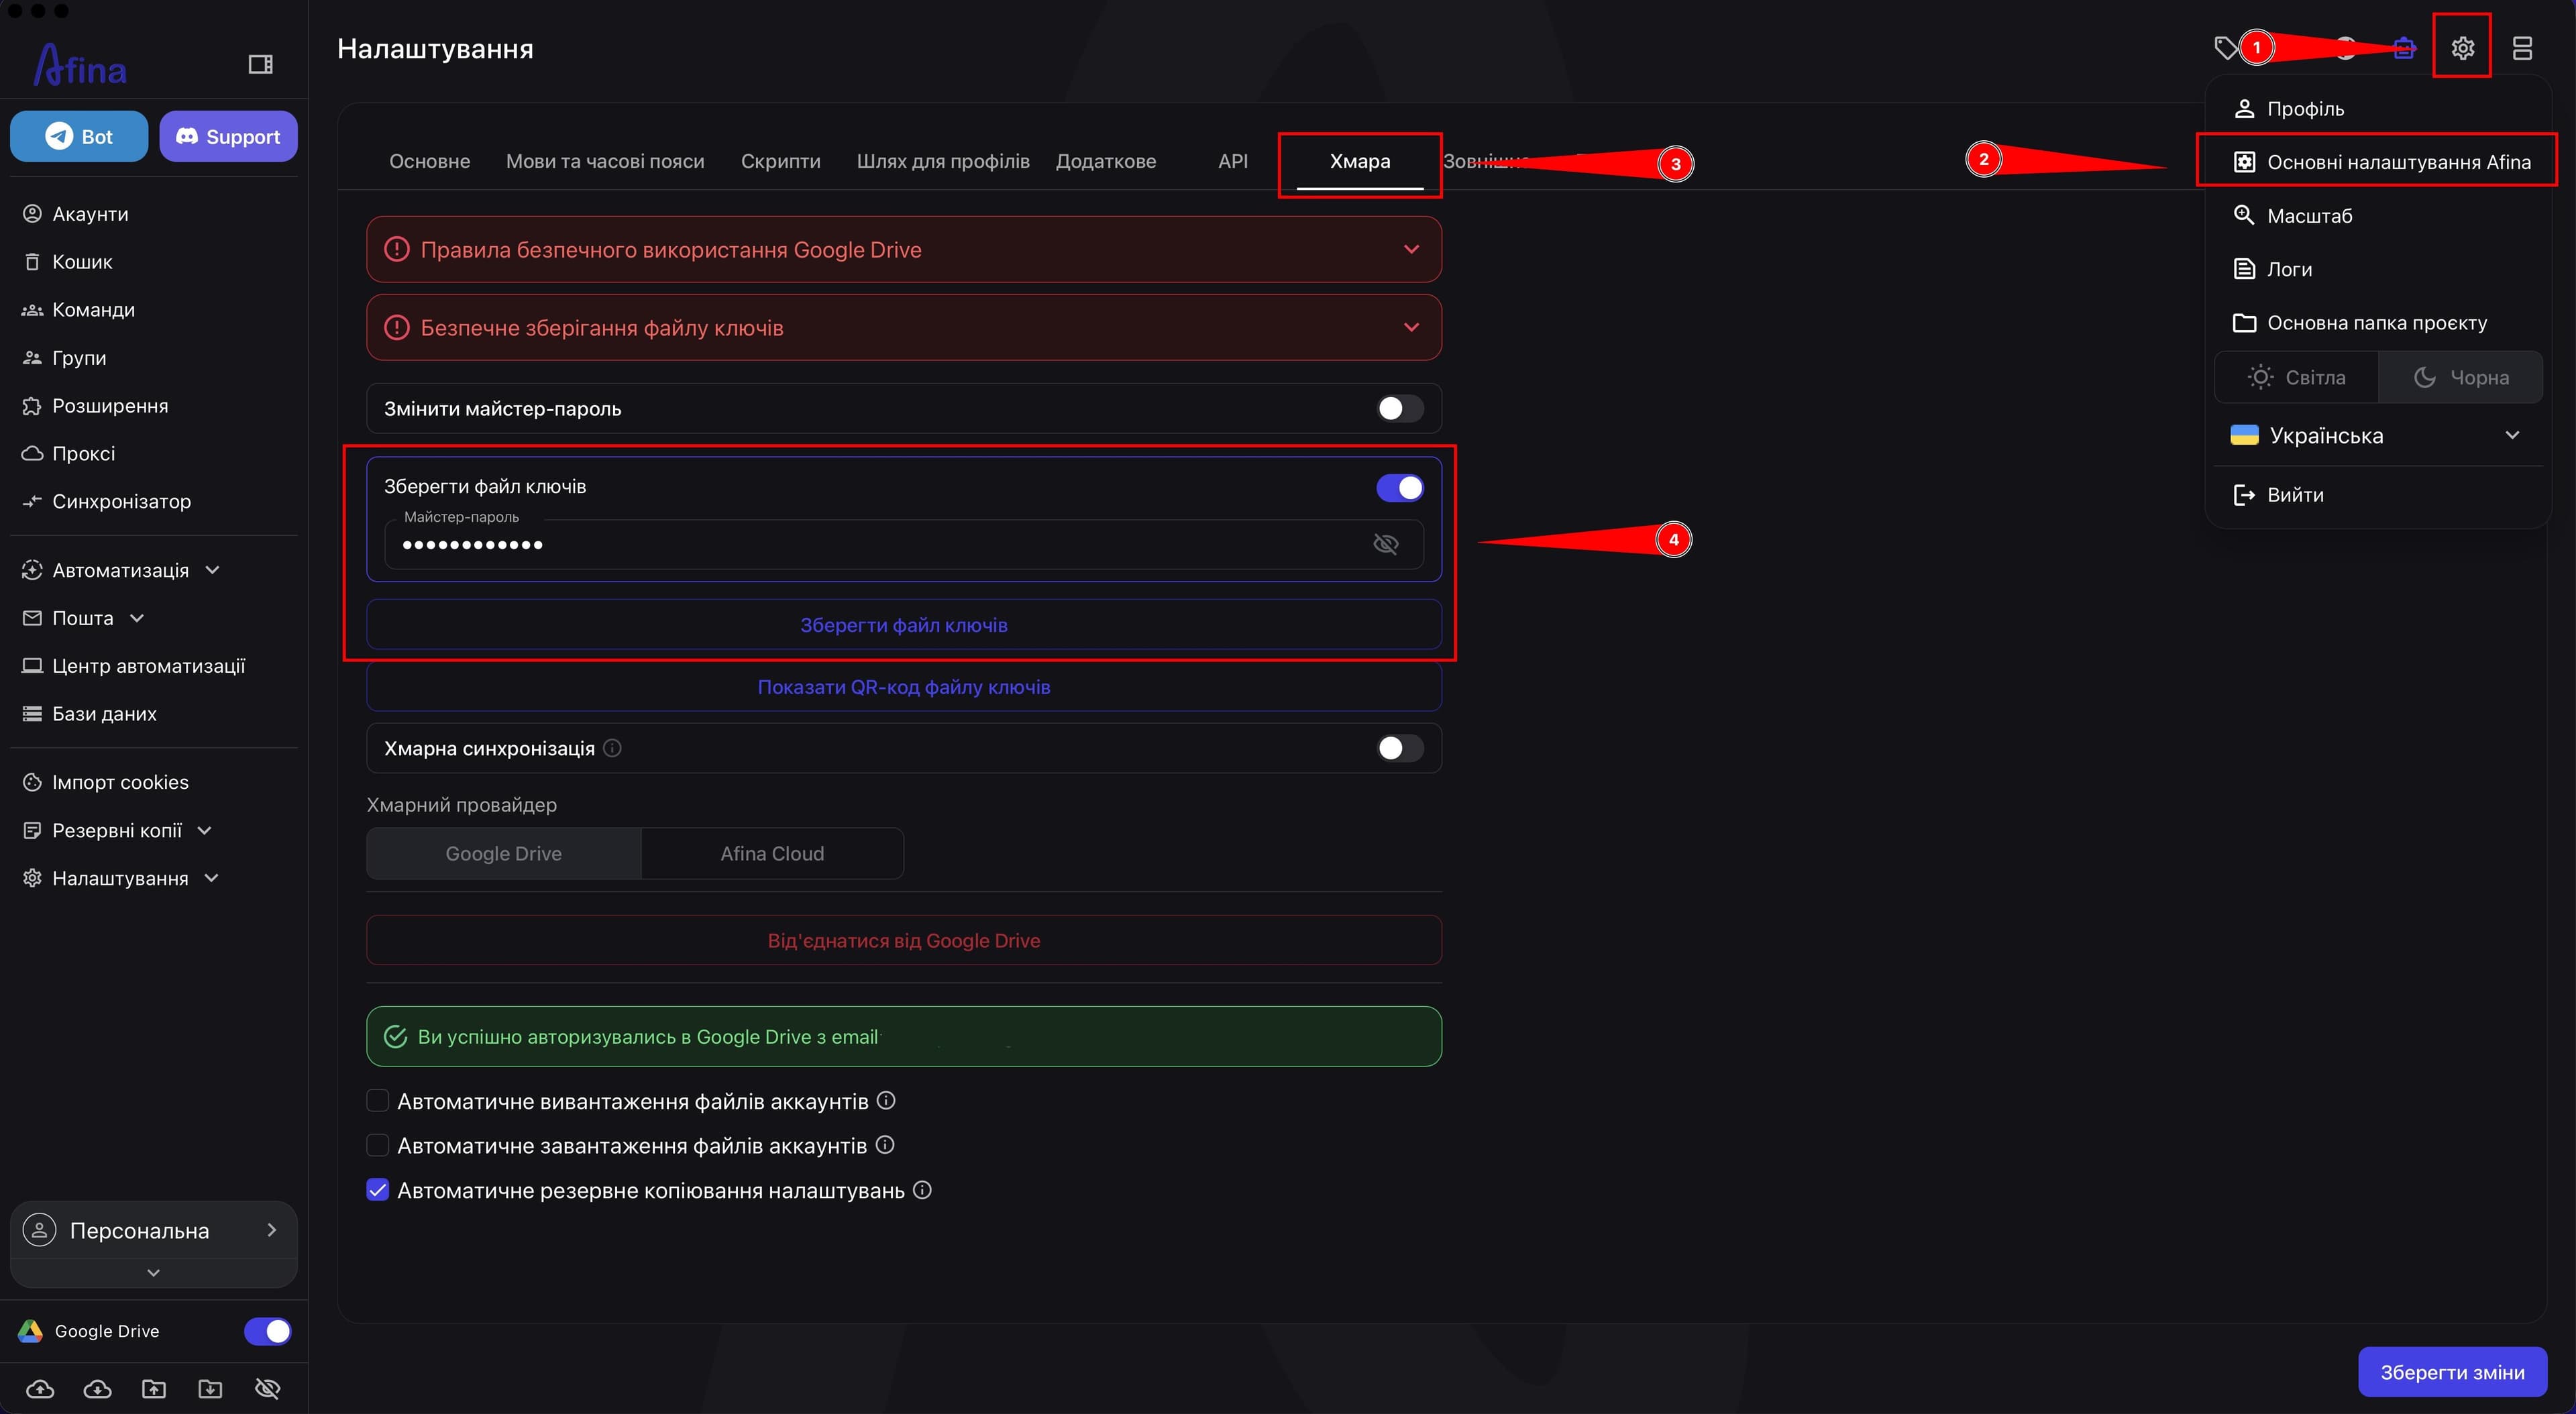The image size is (2576, 1414).
Task: Open Логи menu item
Action: pos(2377,269)
